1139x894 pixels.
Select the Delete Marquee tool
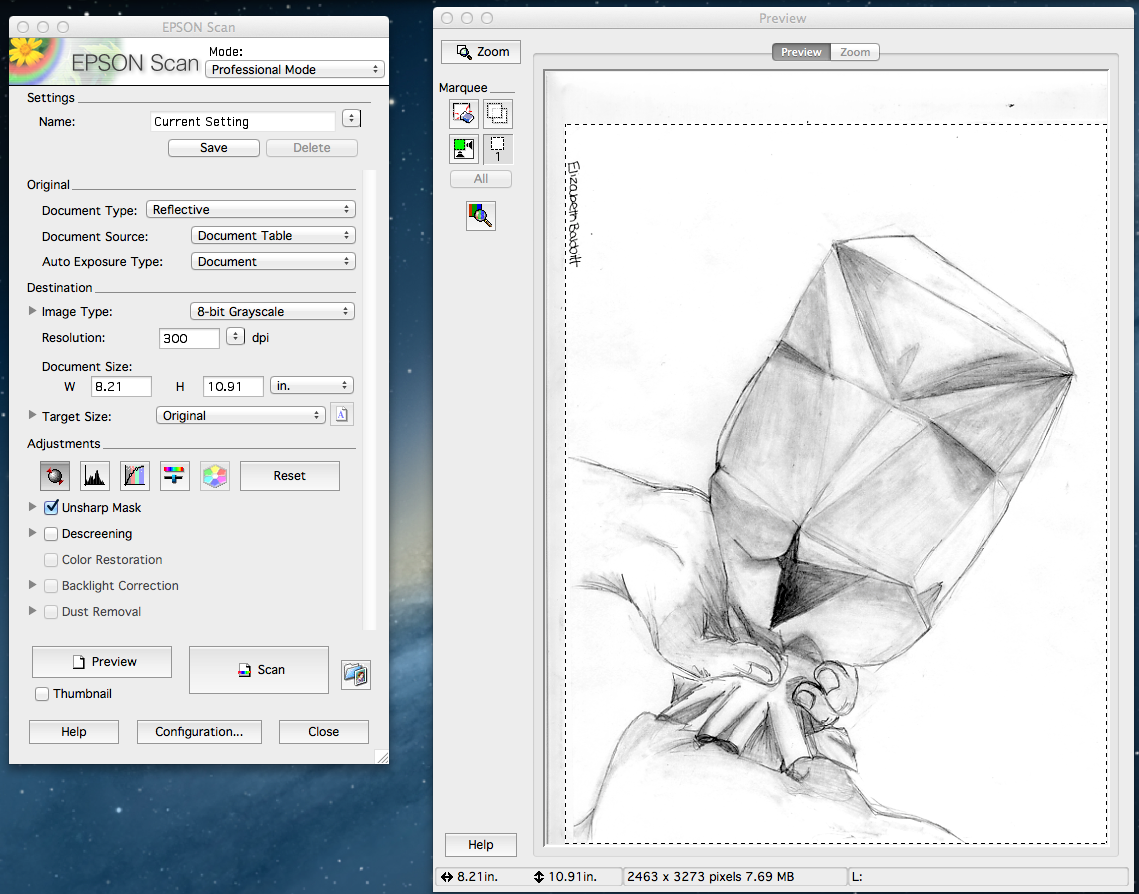point(463,114)
